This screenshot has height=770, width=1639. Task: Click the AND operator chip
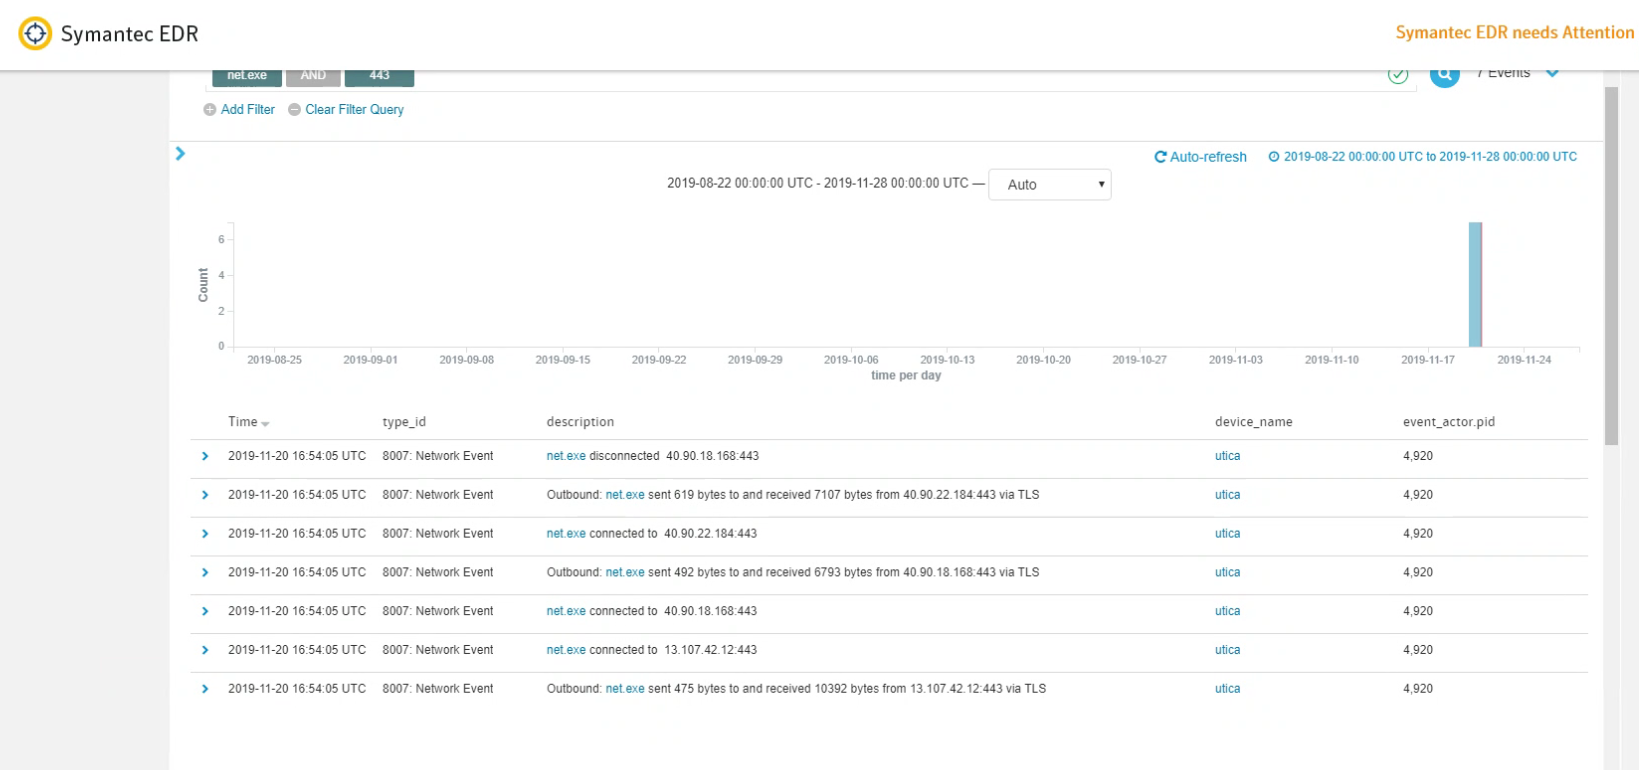point(313,77)
